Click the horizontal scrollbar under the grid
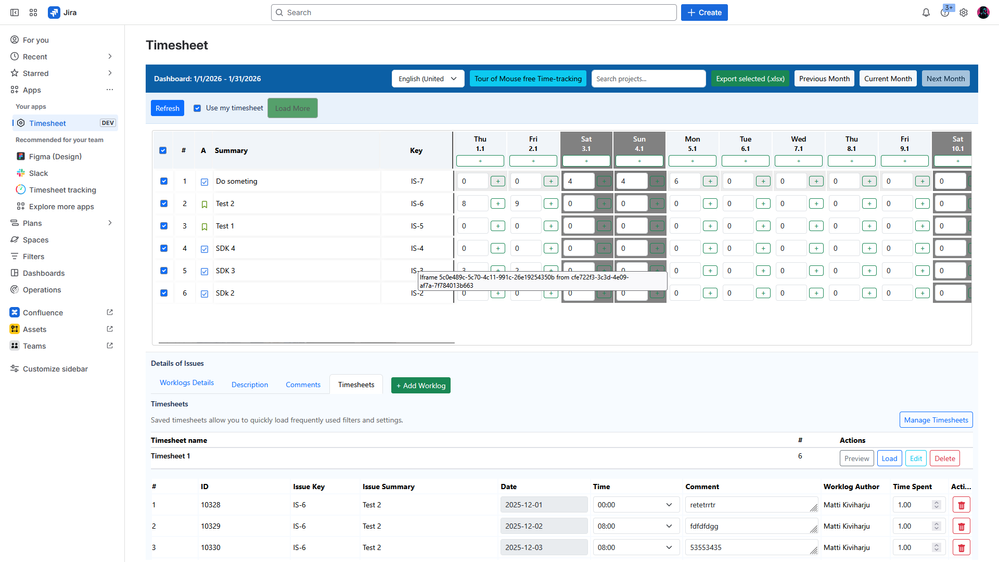The height and width of the screenshot is (562, 999). tap(306, 343)
